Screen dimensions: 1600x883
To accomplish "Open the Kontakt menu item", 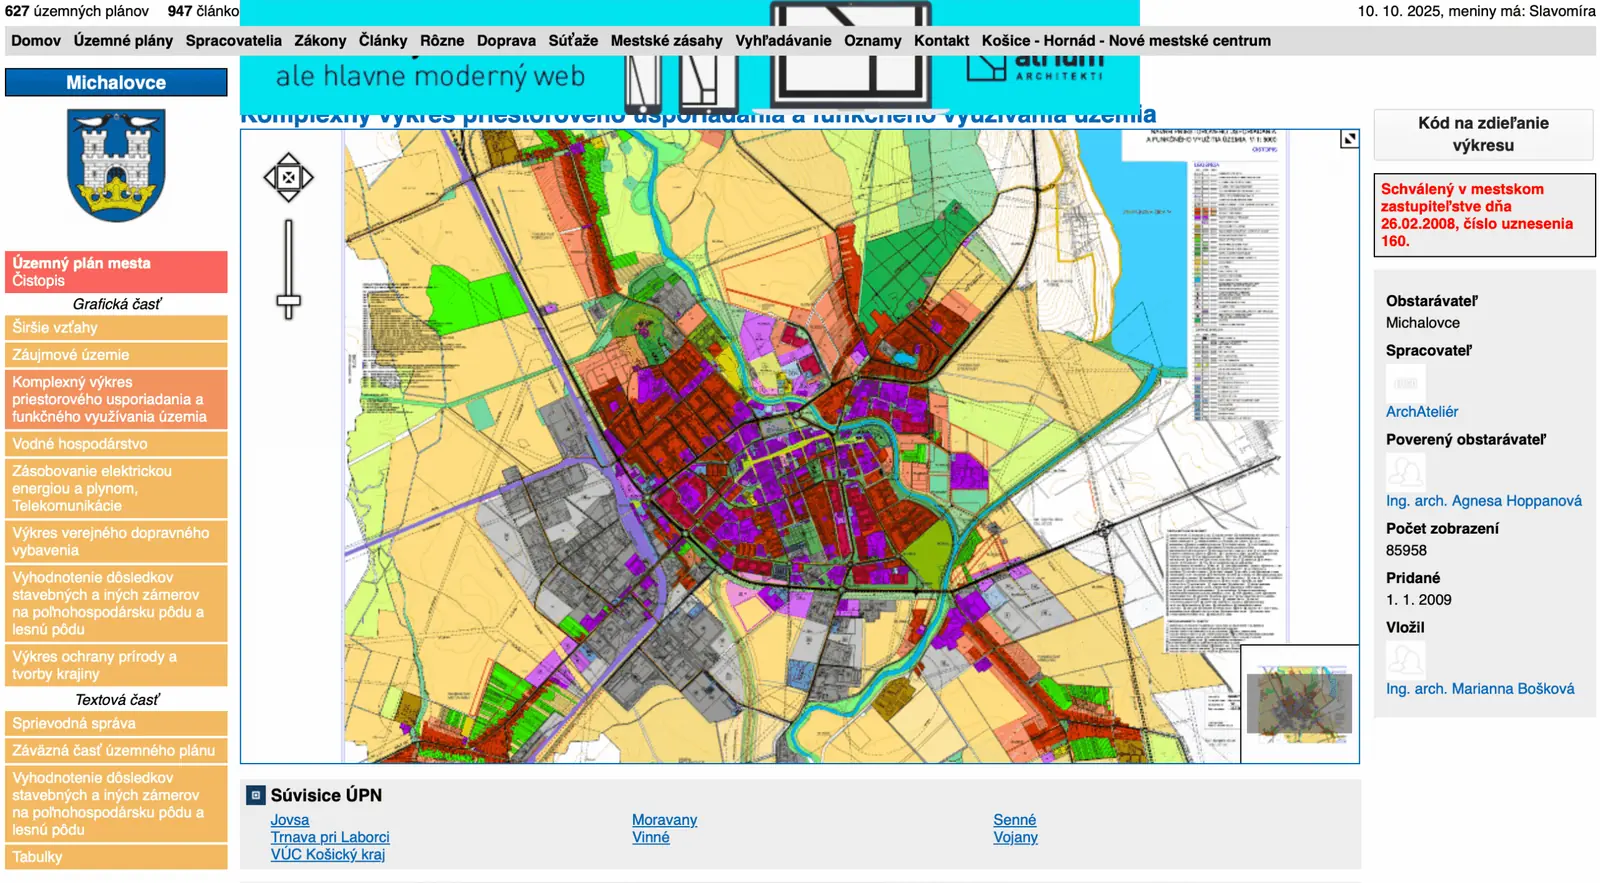I will coord(941,41).
